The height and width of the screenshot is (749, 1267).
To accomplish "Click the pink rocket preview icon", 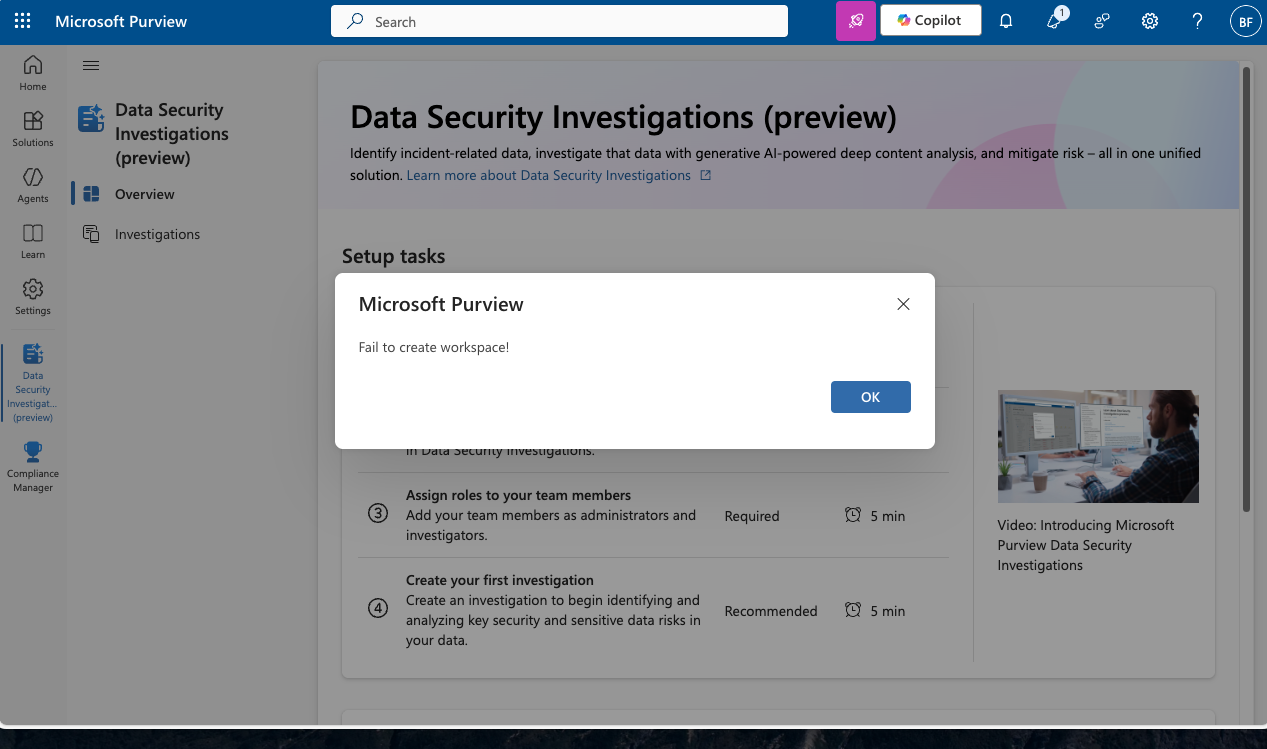I will coord(856,21).
